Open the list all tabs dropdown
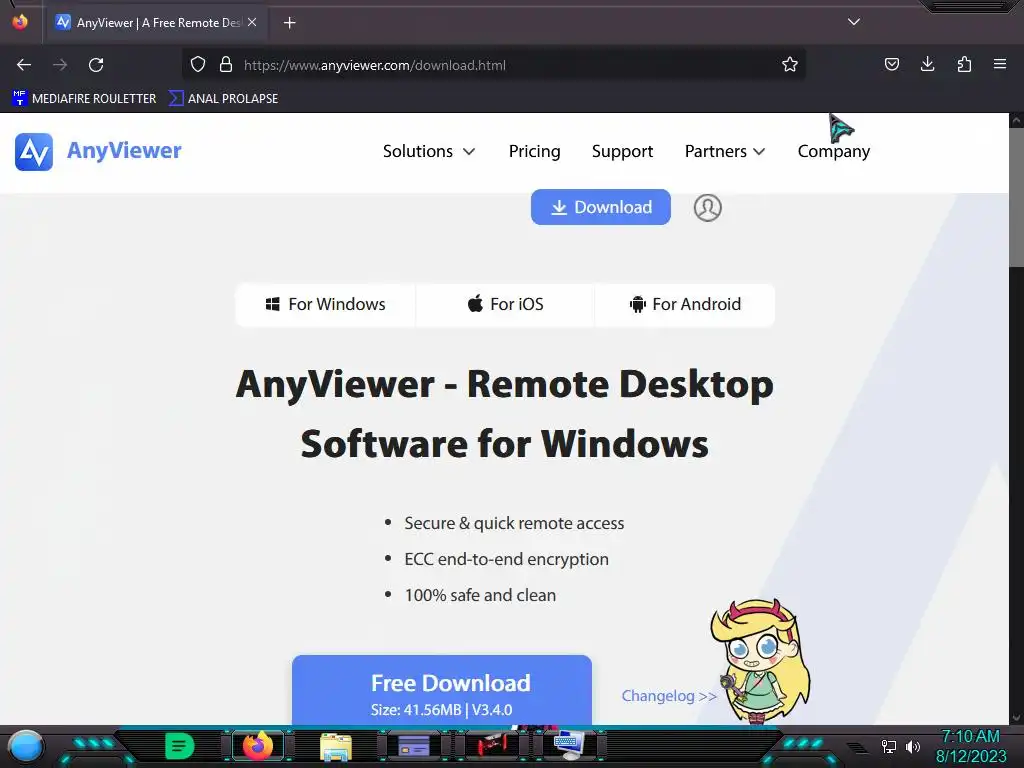1024x768 pixels. (854, 22)
